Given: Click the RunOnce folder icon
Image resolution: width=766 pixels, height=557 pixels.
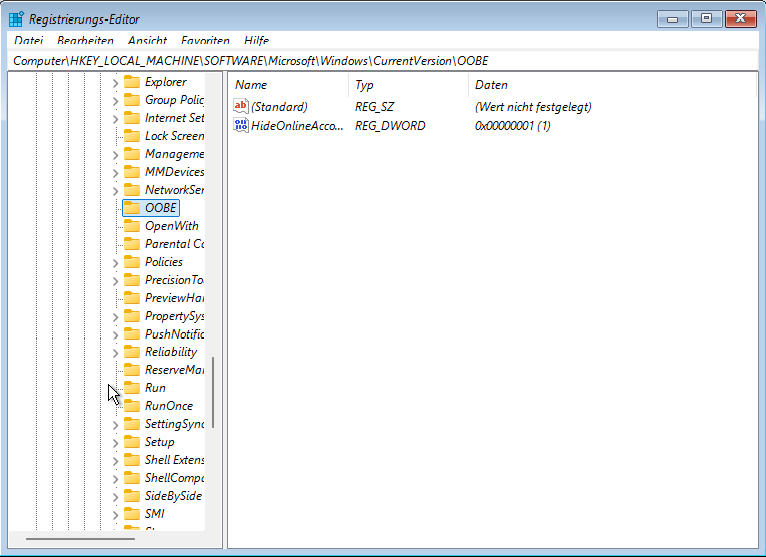Looking at the screenshot, I should pyautogui.click(x=132, y=406).
